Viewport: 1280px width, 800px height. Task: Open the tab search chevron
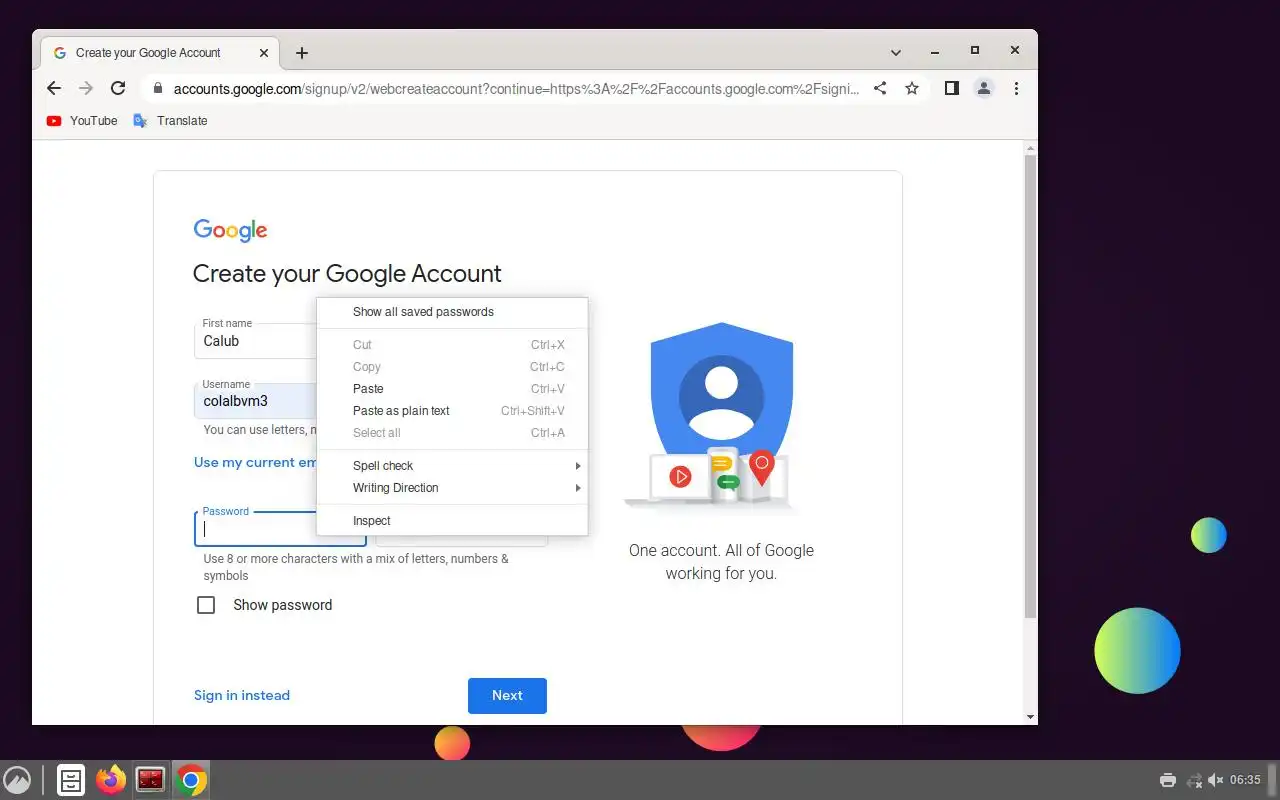pyautogui.click(x=896, y=52)
